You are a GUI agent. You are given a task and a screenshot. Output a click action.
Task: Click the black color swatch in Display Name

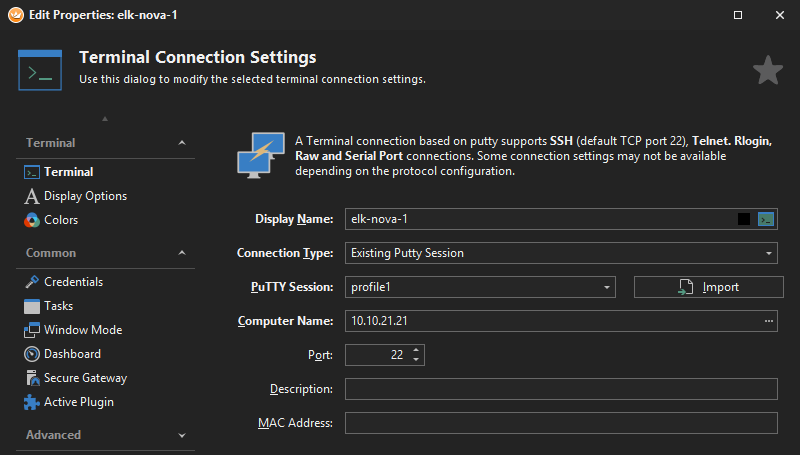coord(744,219)
